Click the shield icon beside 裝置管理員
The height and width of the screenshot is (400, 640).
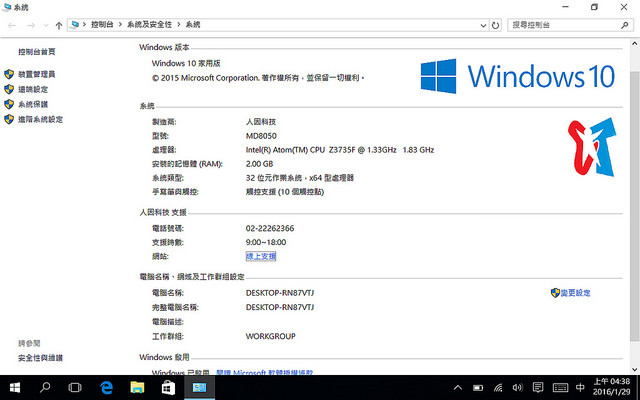click(9, 74)
